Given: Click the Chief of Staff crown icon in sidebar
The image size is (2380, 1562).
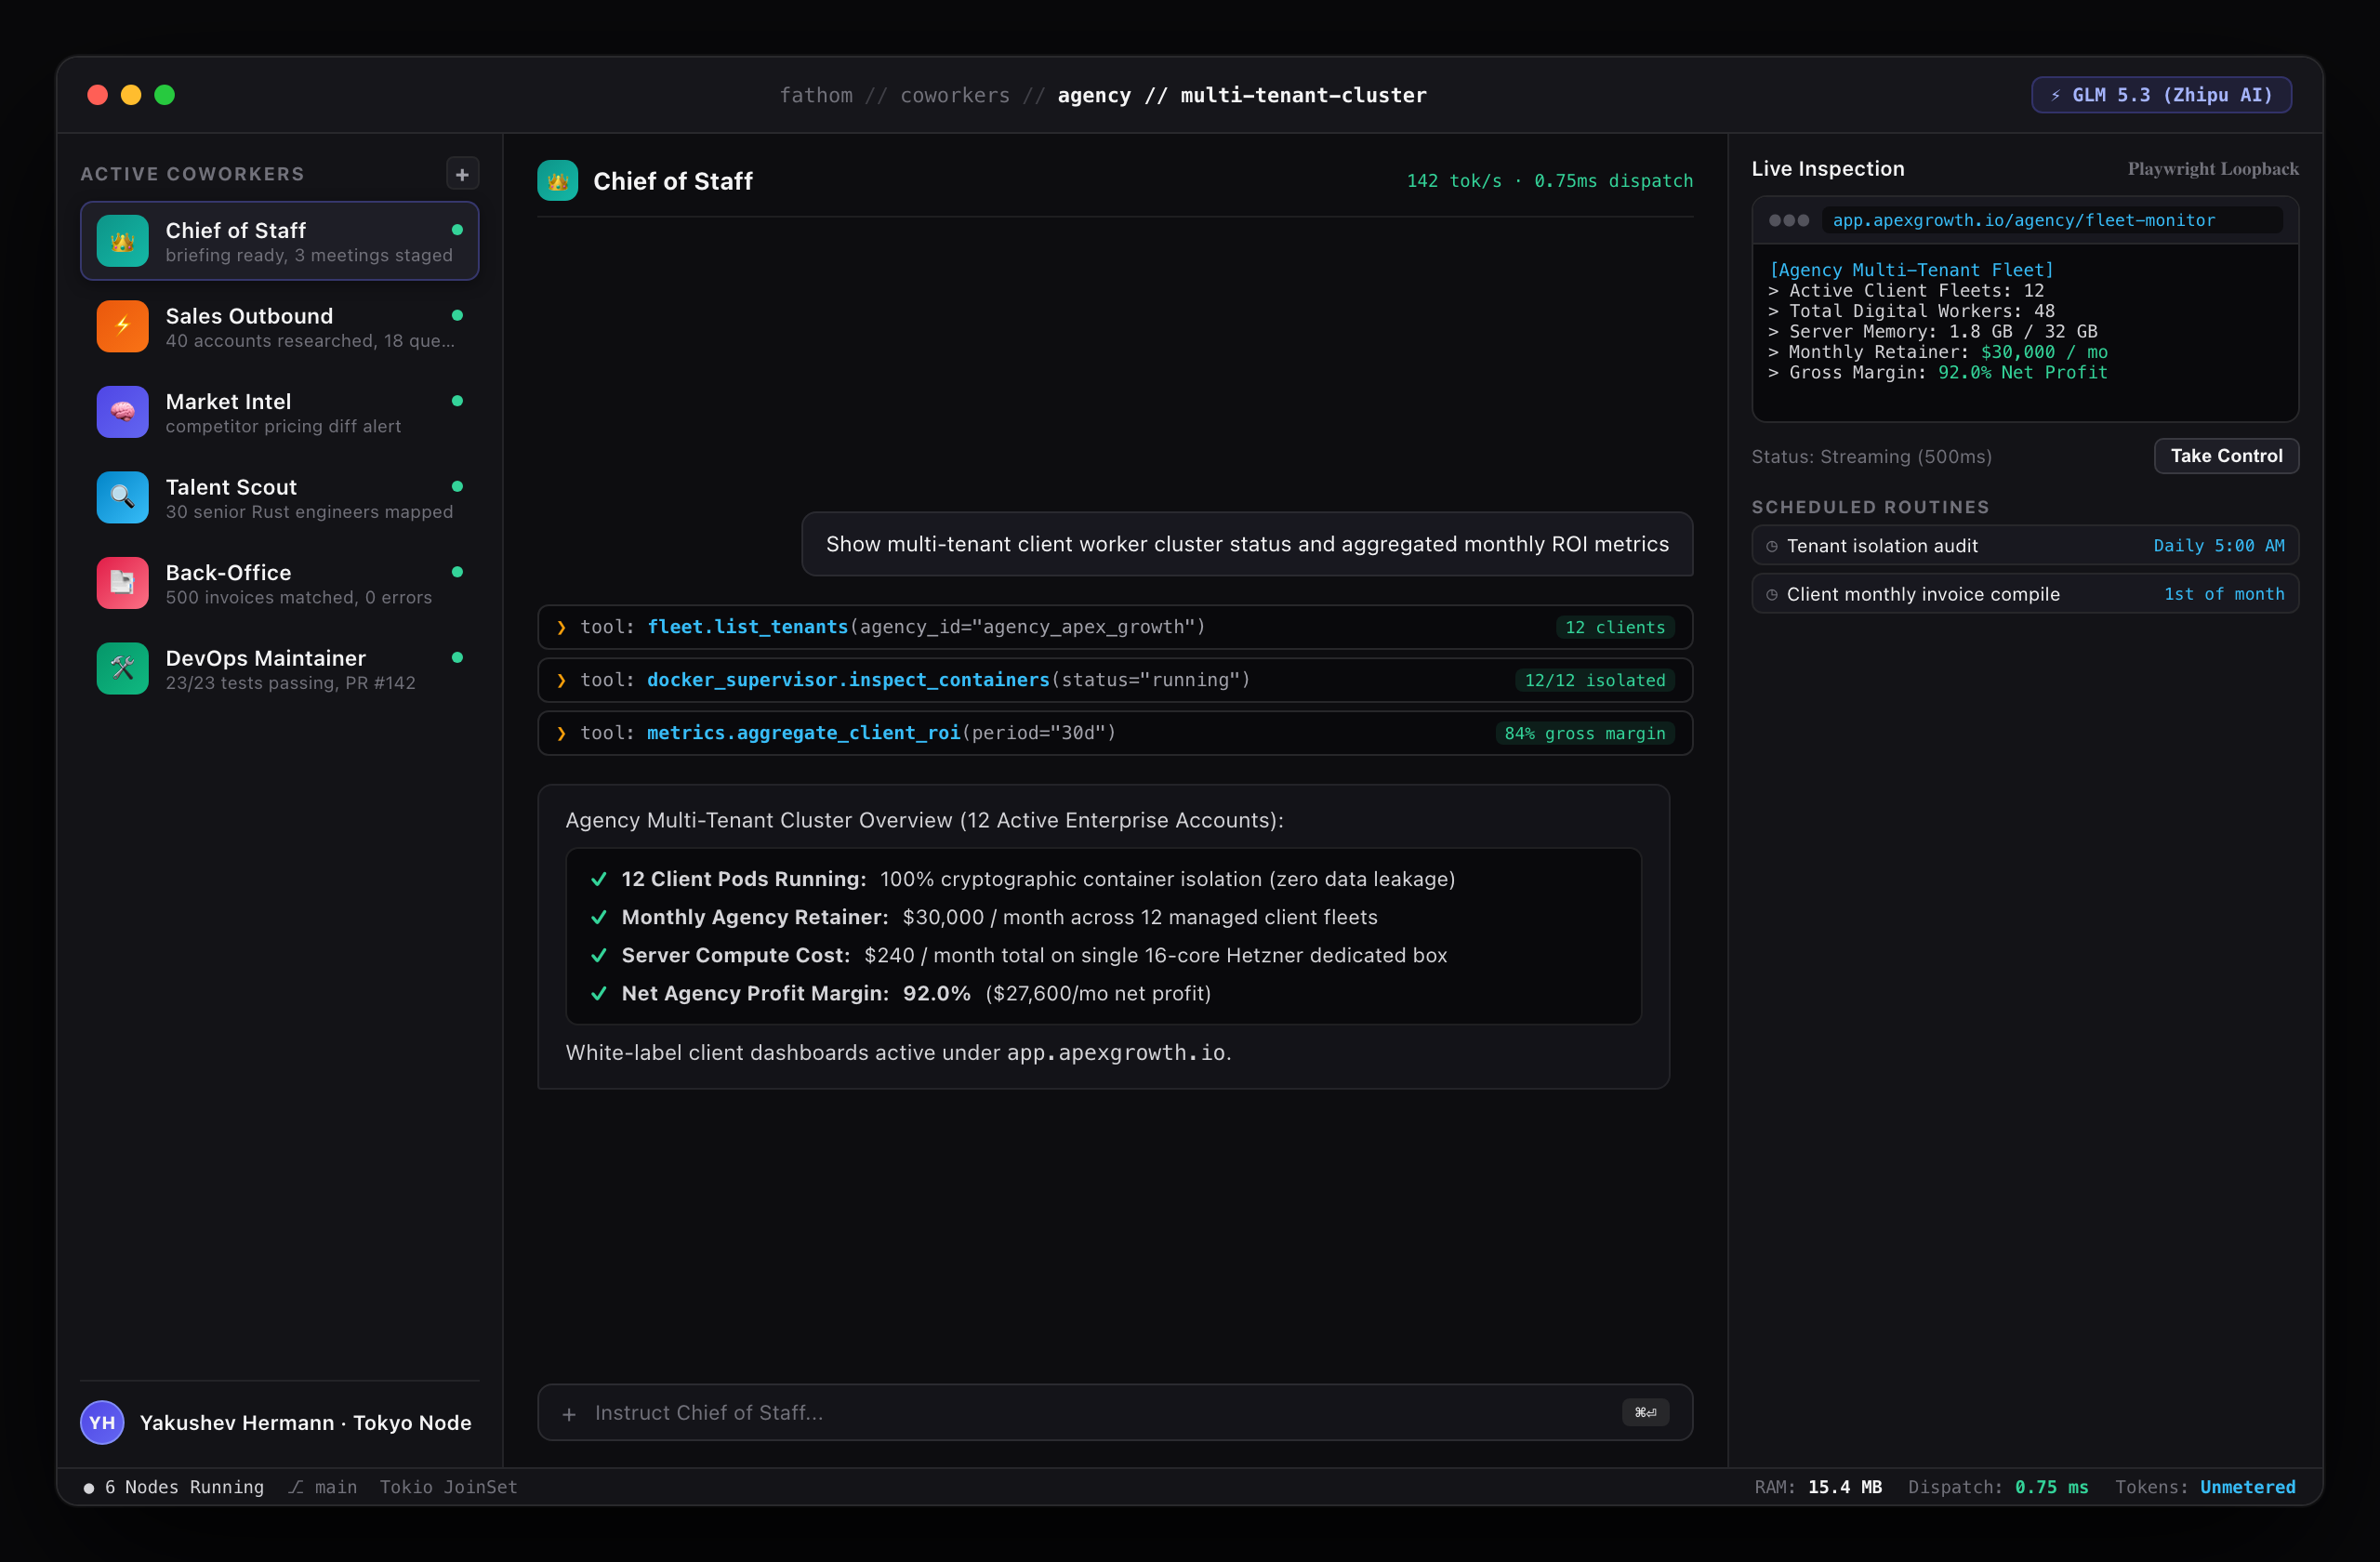Looking at the screenshot, I should [122, 241].
